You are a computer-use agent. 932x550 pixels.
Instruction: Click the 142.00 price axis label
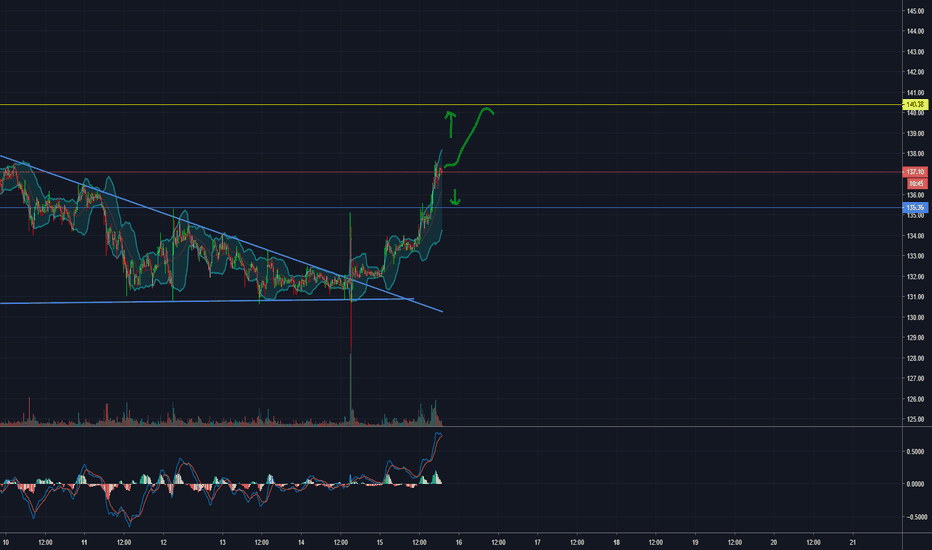click(x=915, y=72)
